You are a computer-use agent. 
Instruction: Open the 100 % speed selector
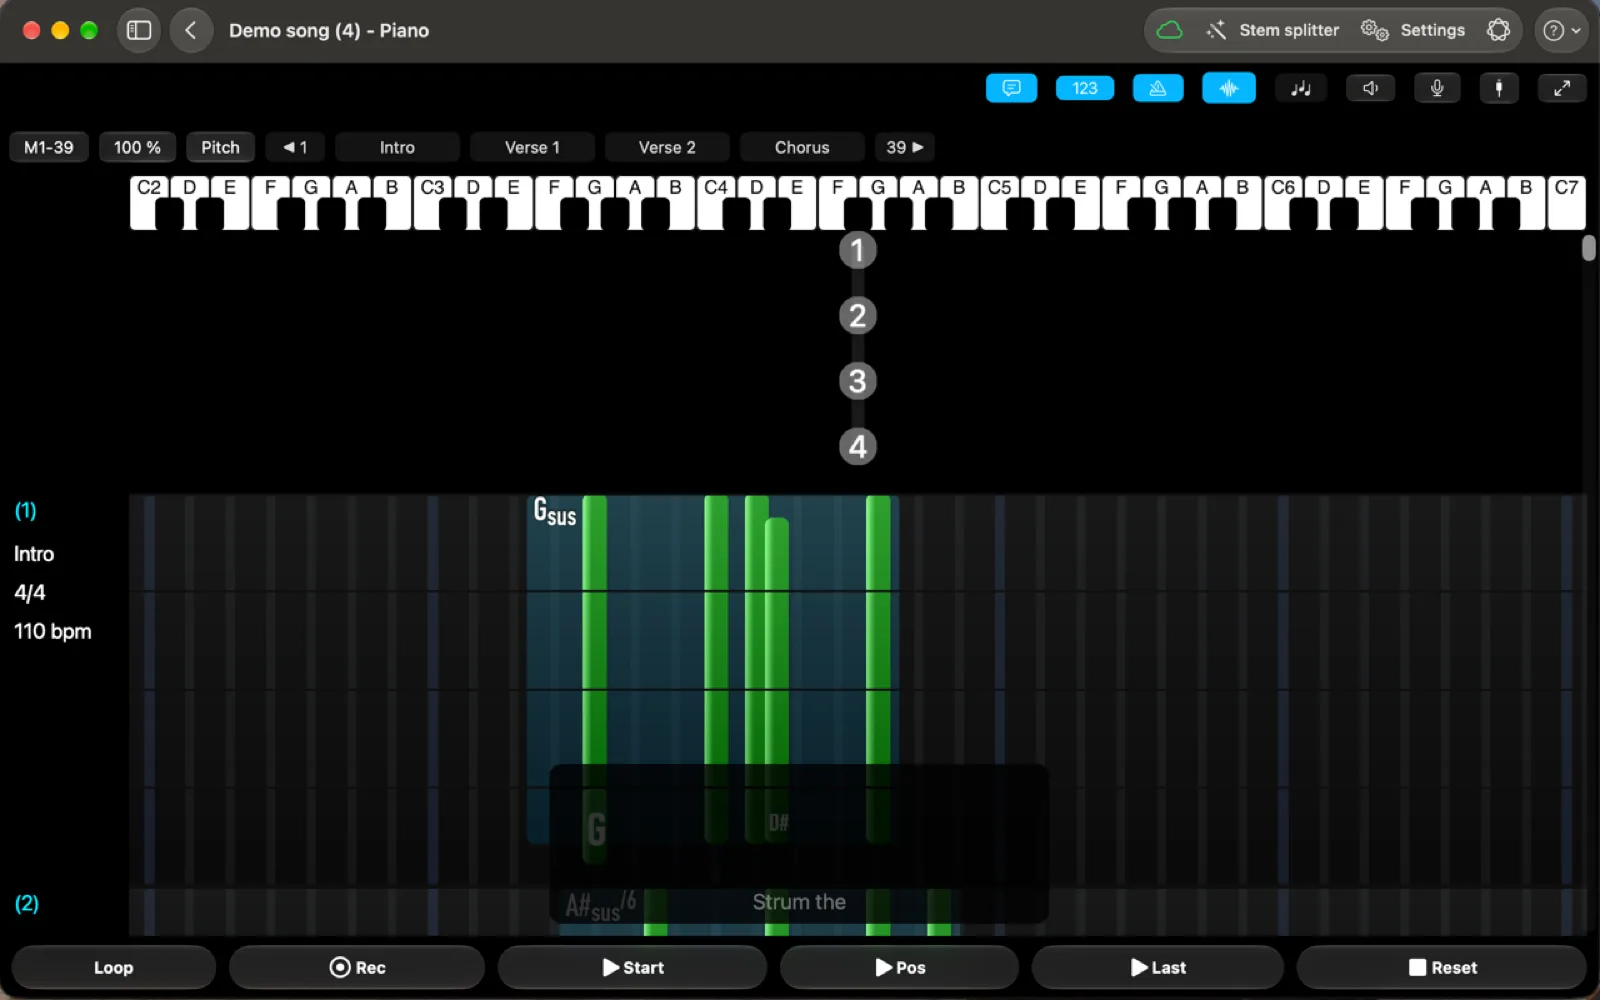pos(137,147)
